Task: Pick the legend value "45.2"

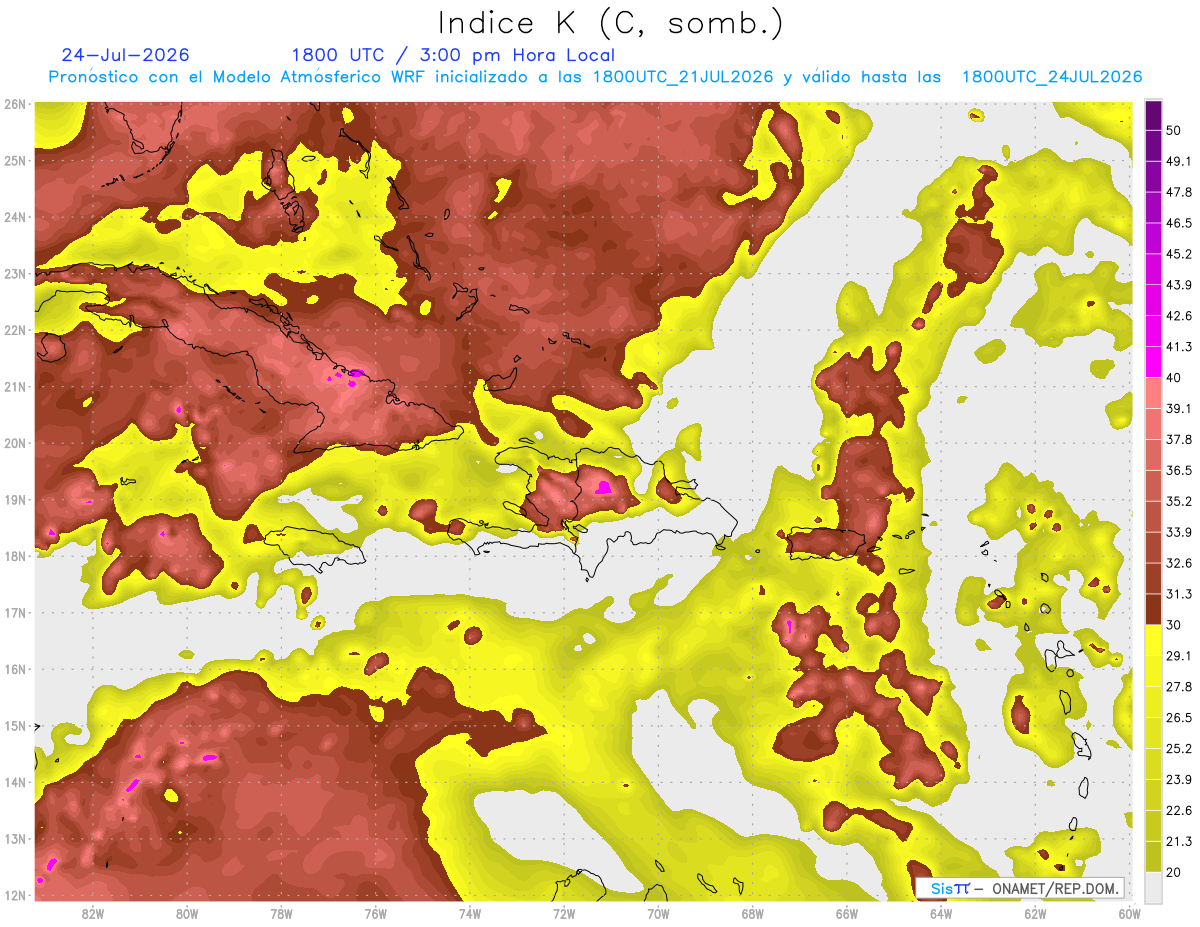Action: click(1179, 254)
